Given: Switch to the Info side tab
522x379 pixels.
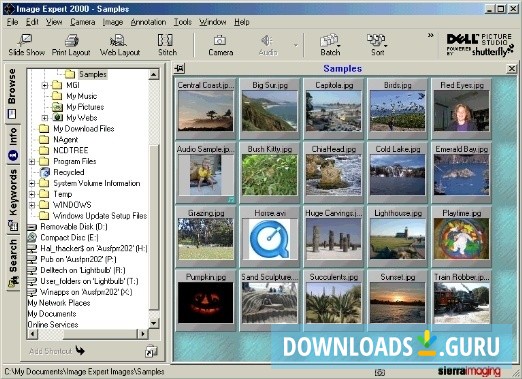Looking at the screenshot, I should coord(13,145).
